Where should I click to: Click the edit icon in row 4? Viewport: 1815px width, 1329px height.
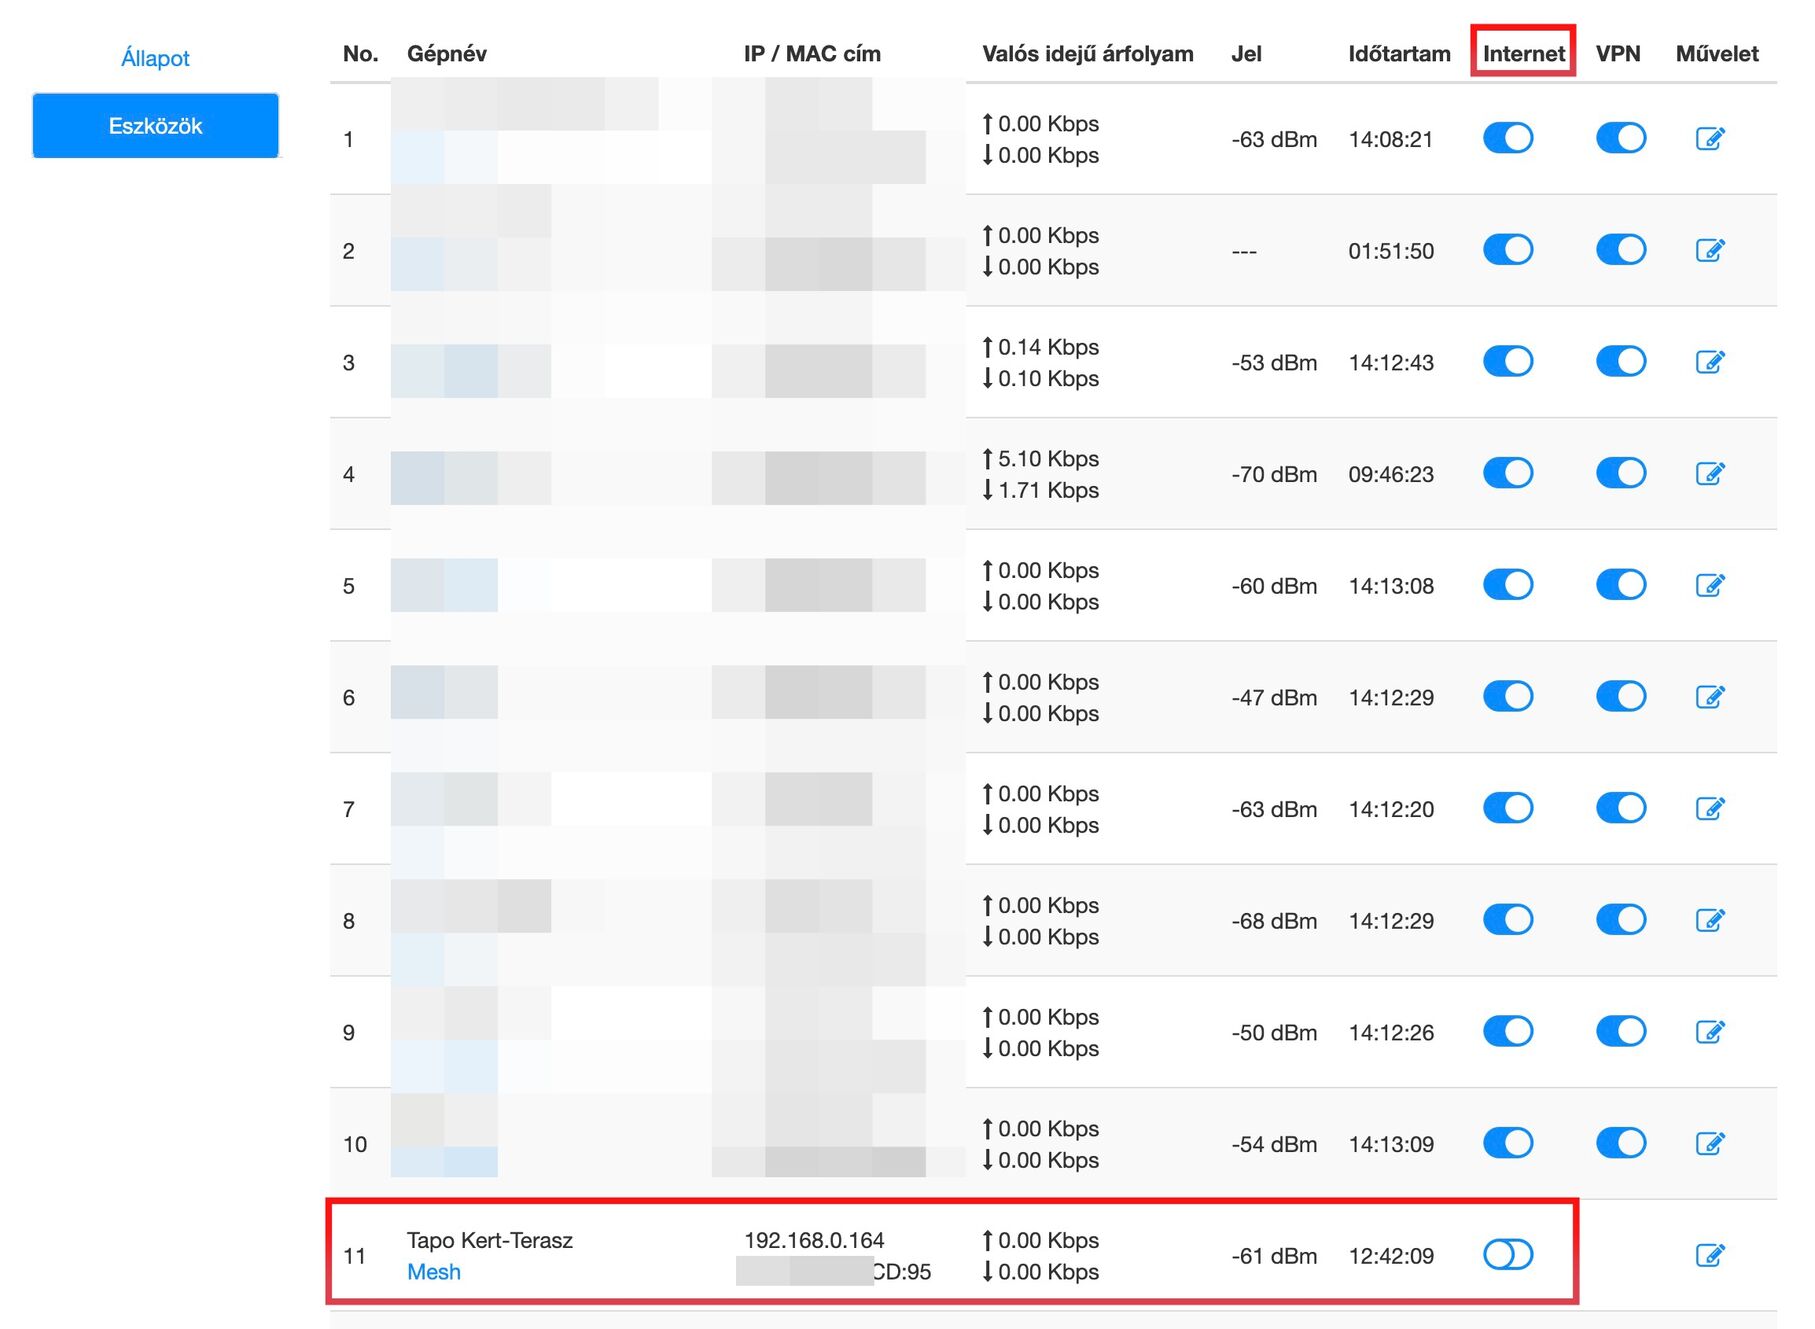(1710, 474)
